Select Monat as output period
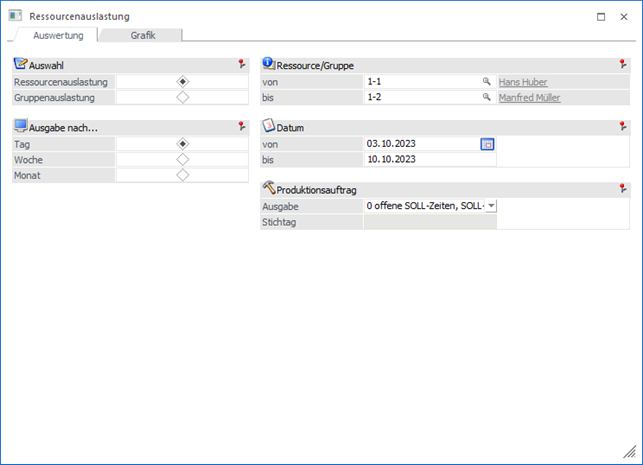 pyautogui.click(x=182, y=175)
